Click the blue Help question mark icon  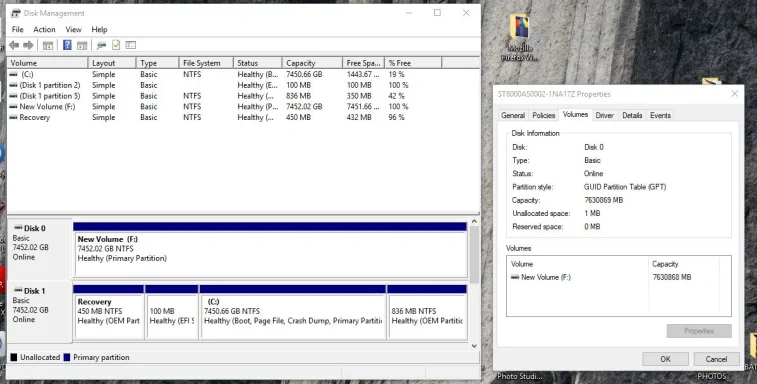pos(67,45)
